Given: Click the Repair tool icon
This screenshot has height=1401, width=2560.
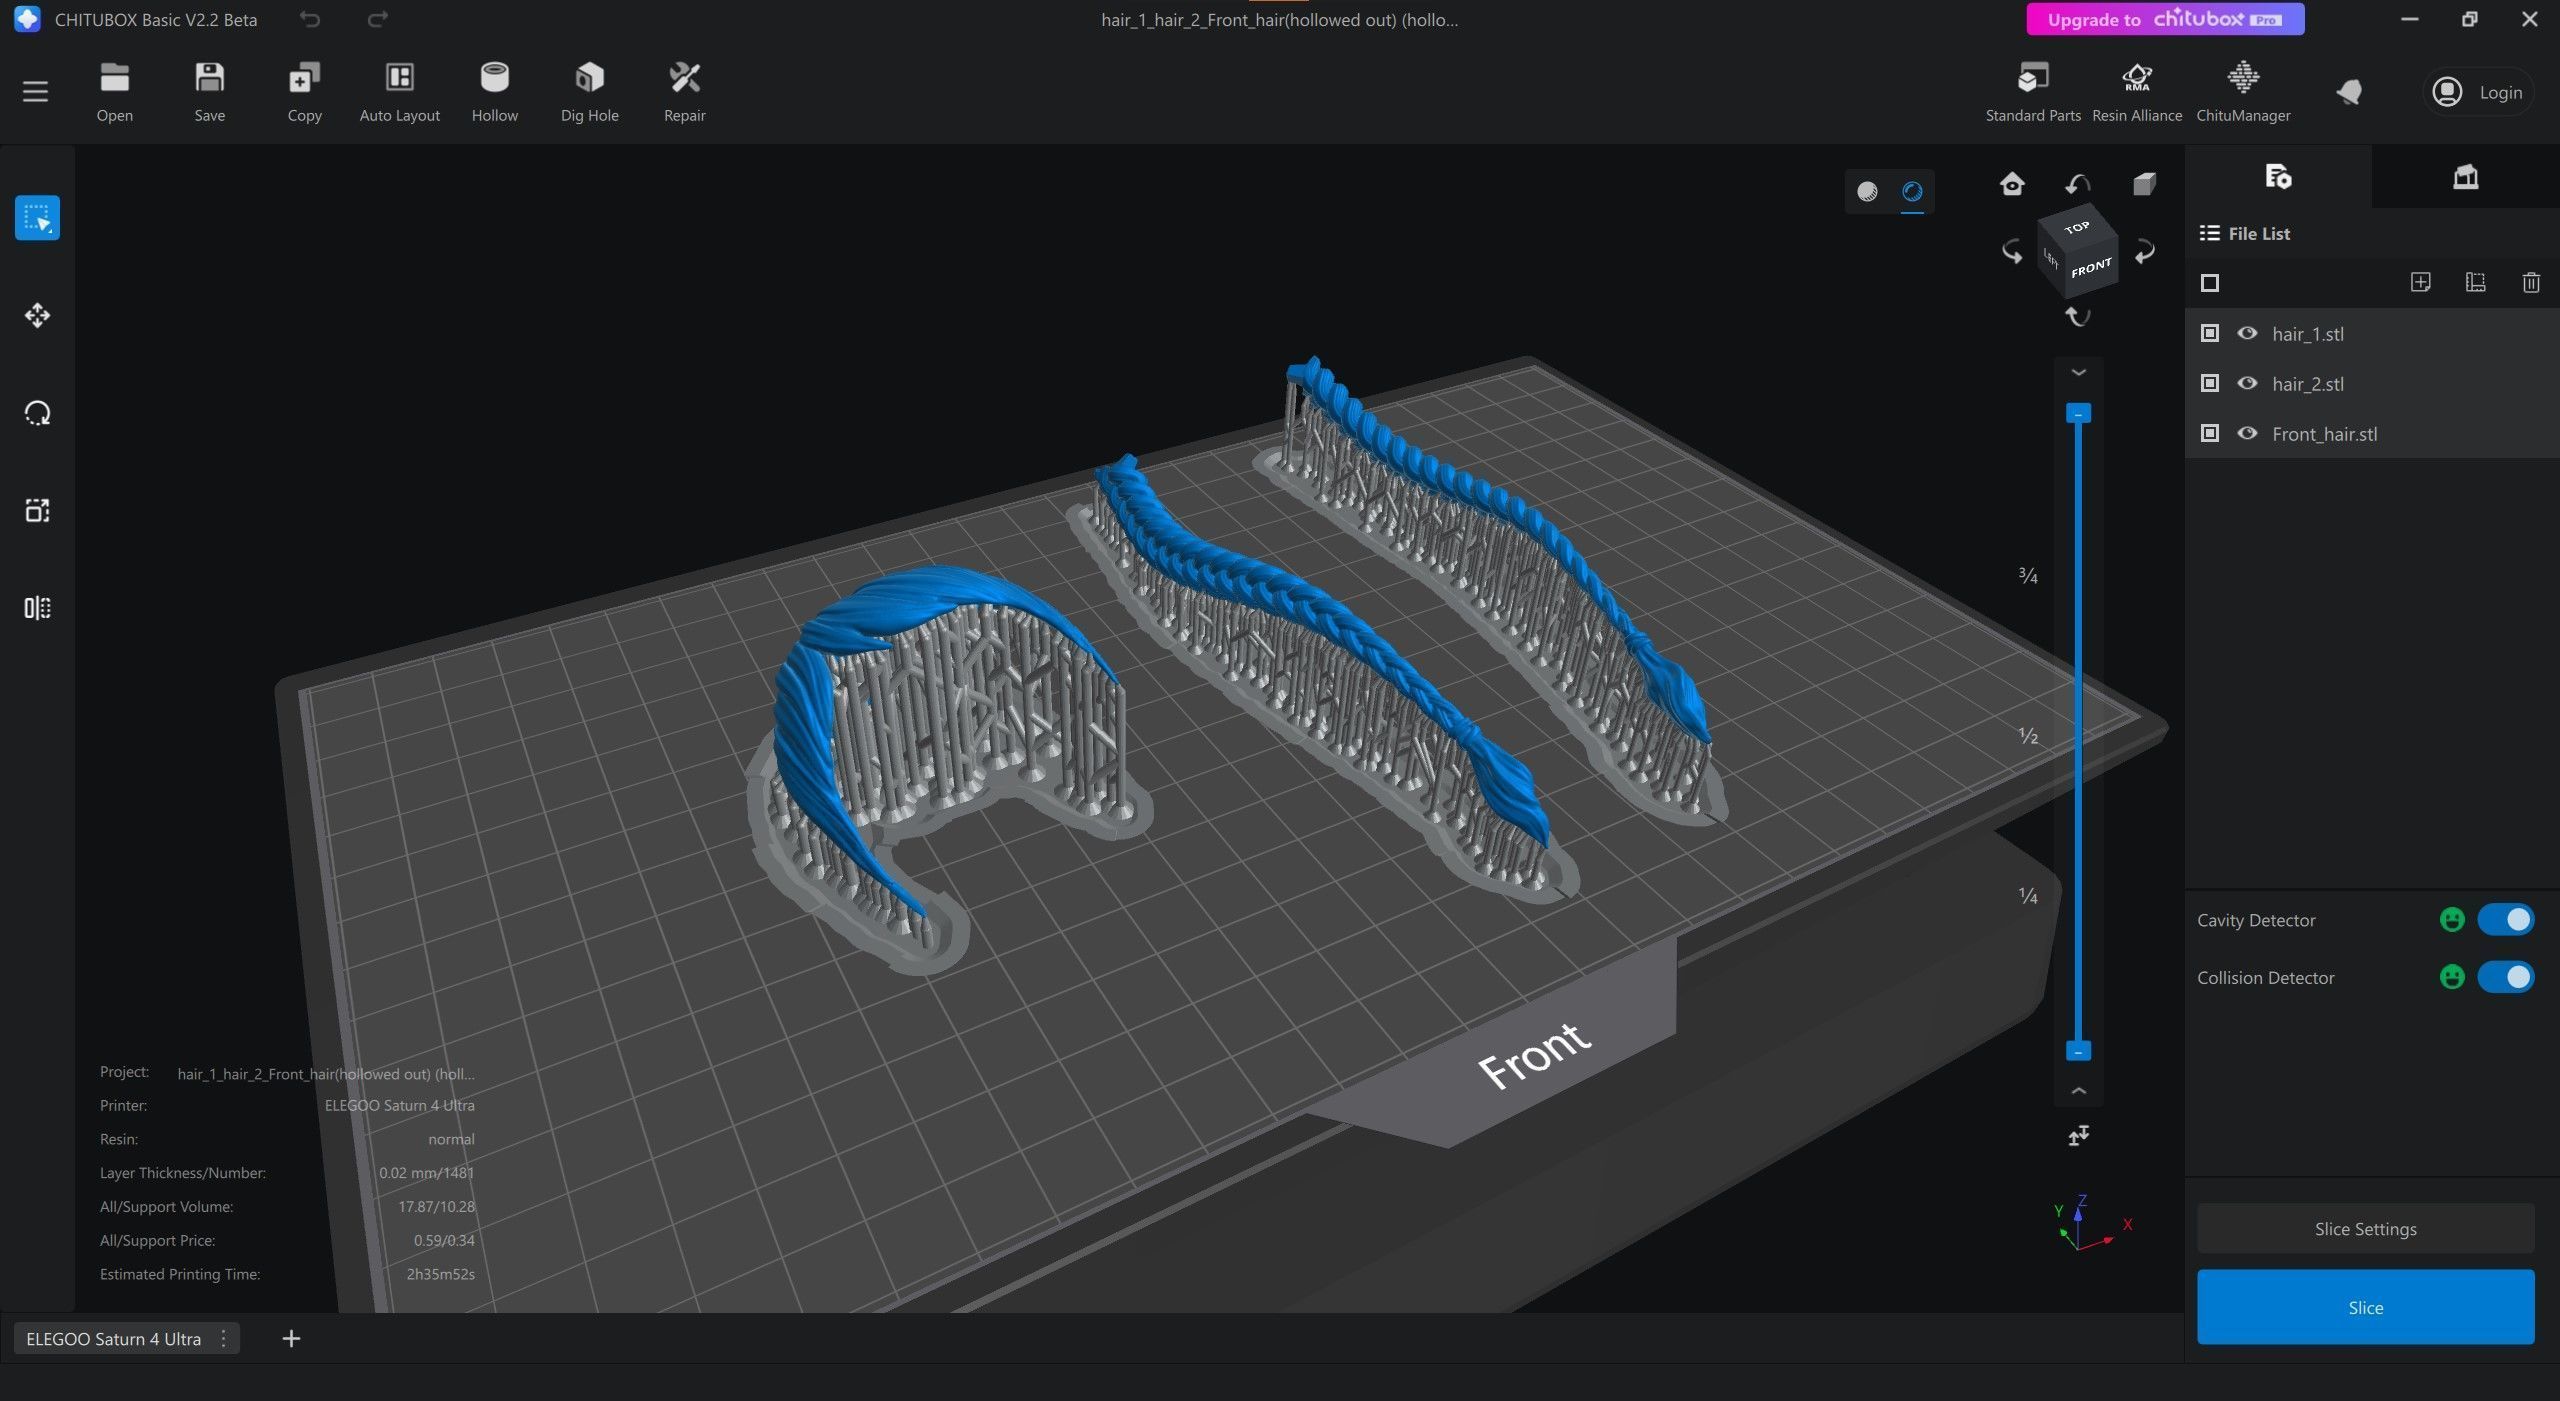Looking at the screenshot, I should [x=684, y=79].
